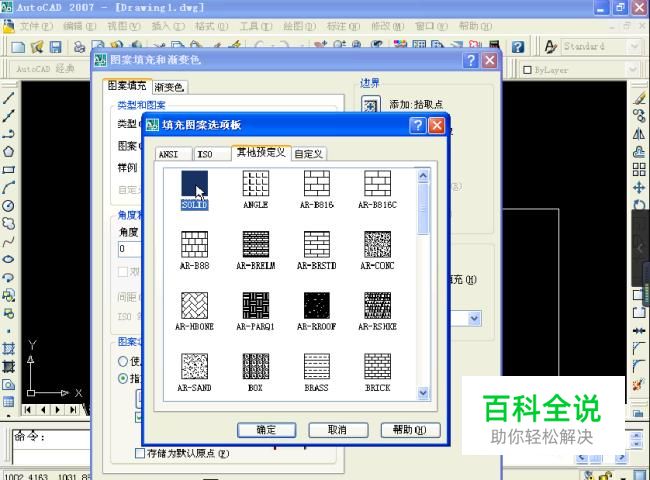This screenshot has width=650, height=480.
Task: Click the 帮助(H) button in pattern palette
Action: 410,430
